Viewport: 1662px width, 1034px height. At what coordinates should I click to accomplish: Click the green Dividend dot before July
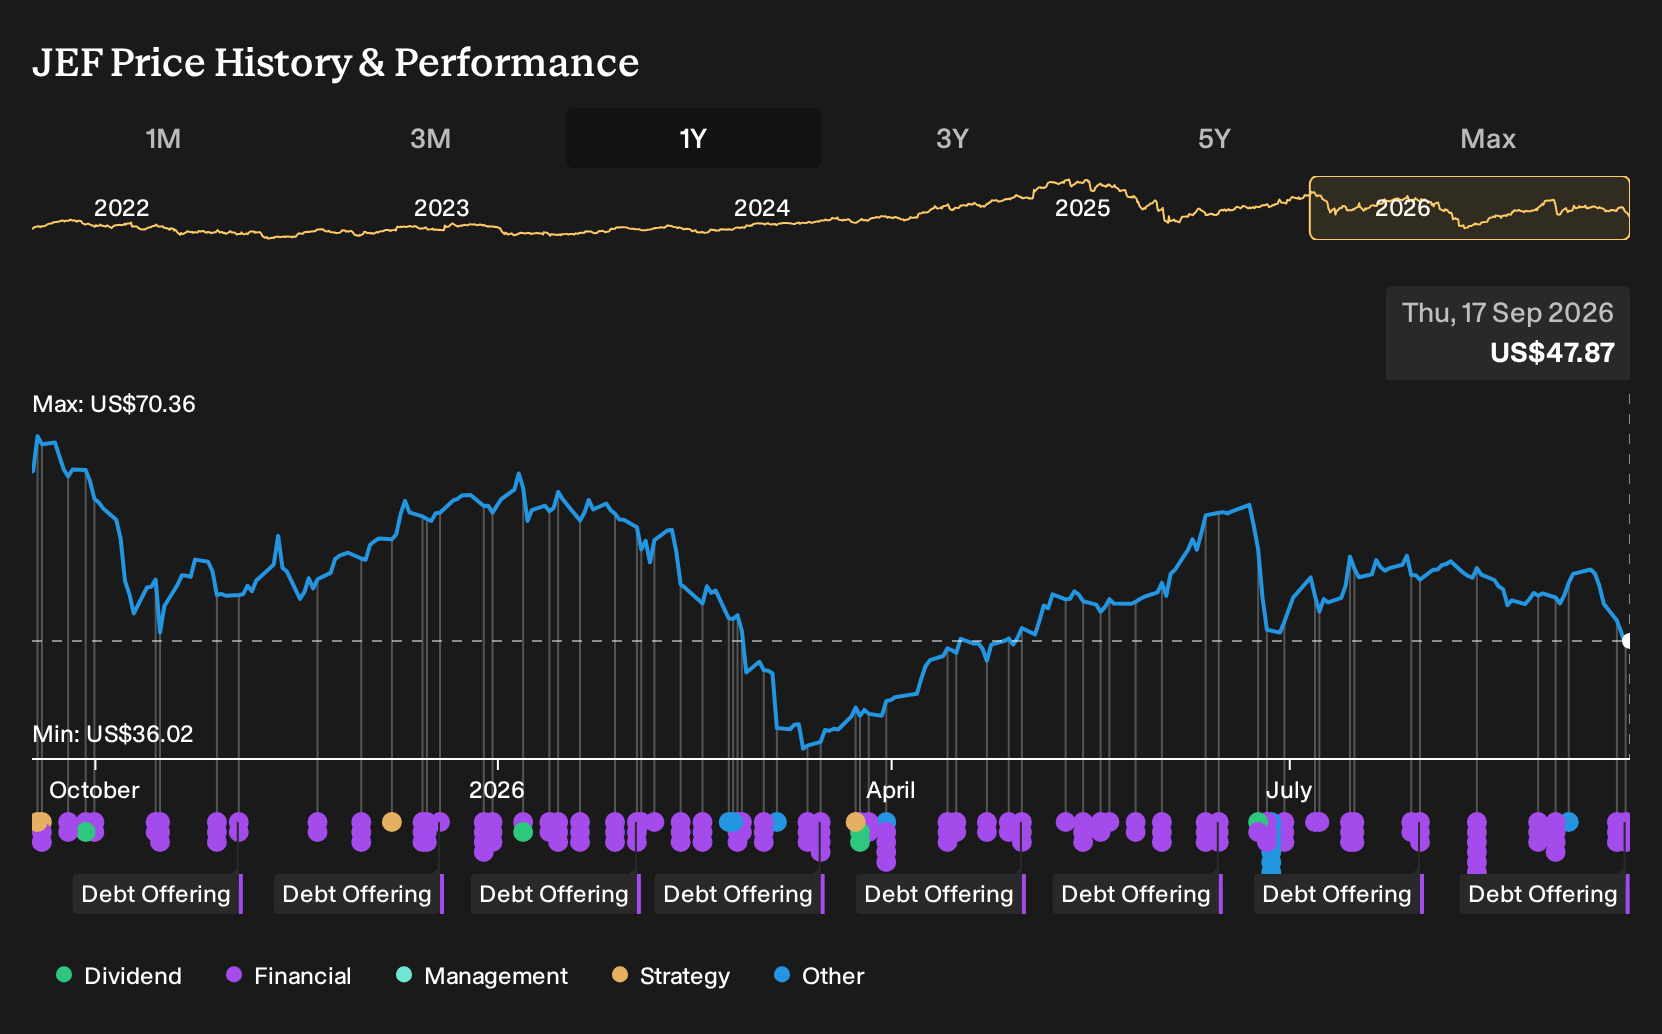point(1258,822)
